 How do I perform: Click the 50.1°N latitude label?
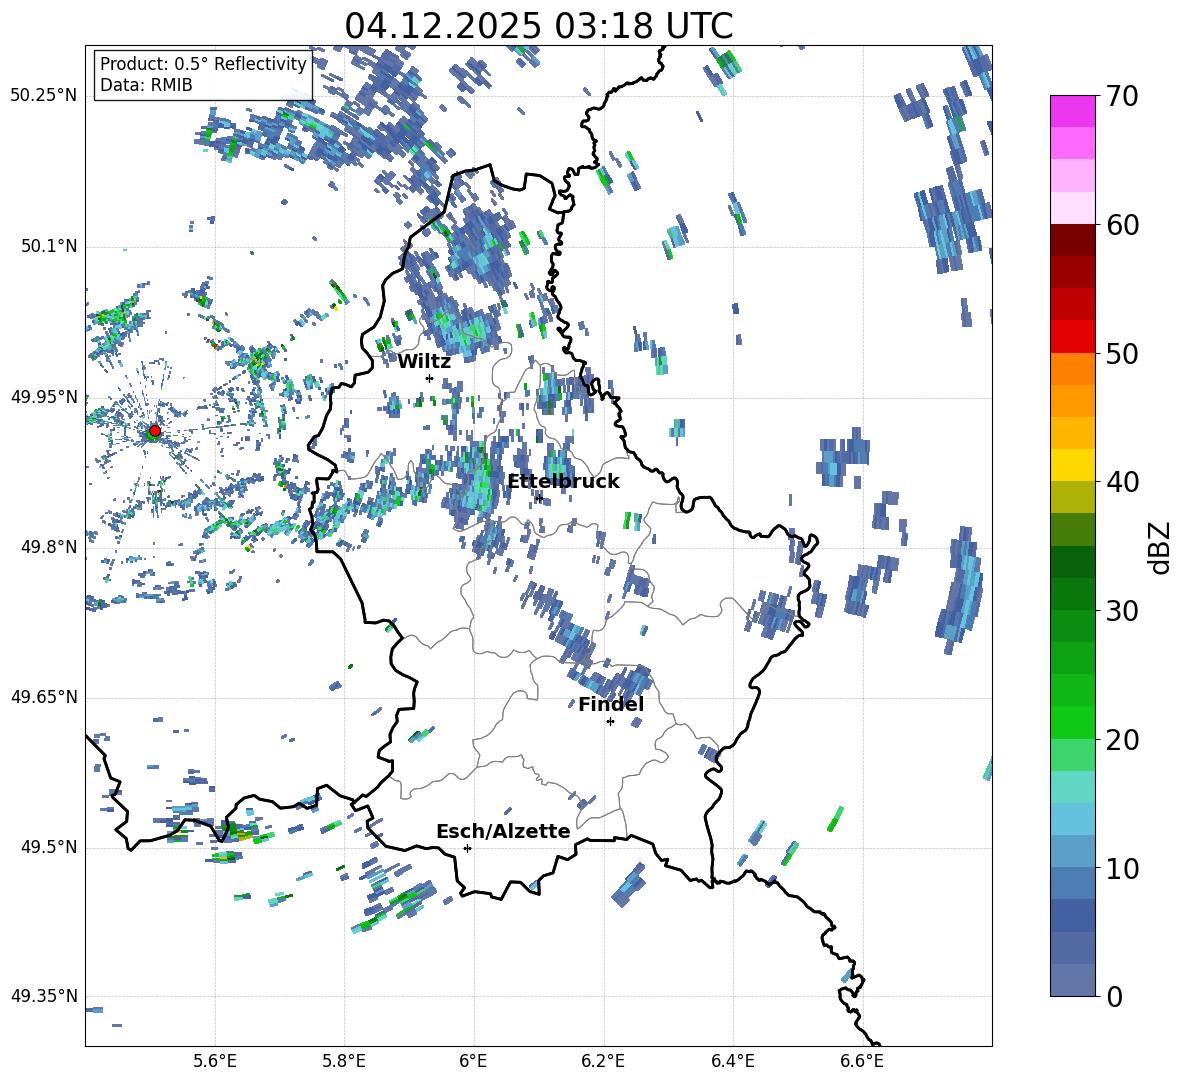click(x=48, y=247)
